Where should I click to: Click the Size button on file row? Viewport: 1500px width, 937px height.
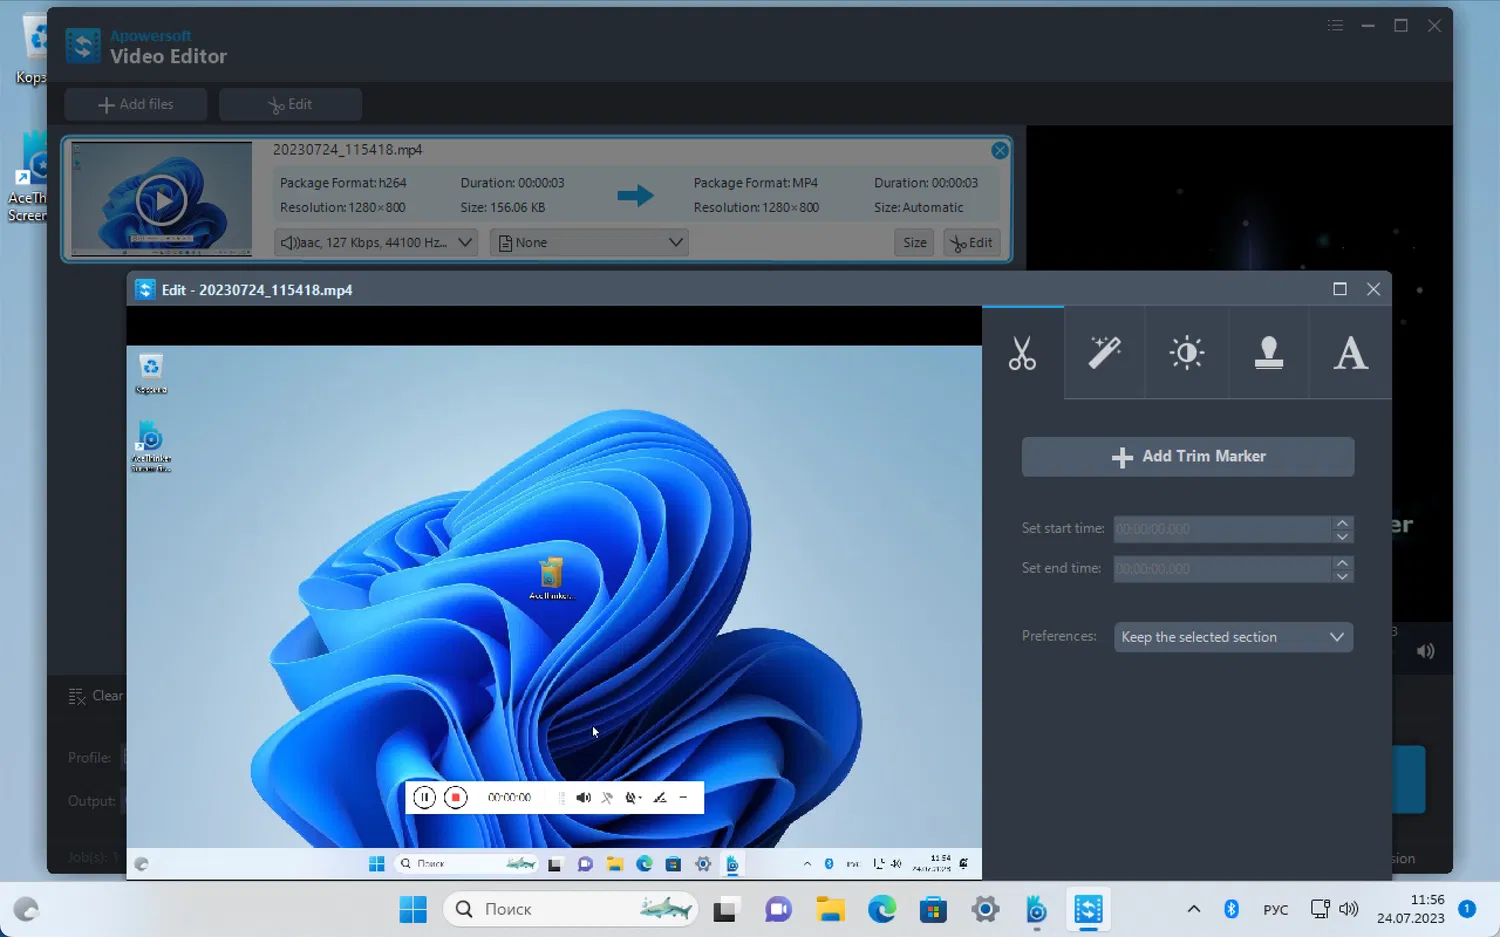point(915,243)
